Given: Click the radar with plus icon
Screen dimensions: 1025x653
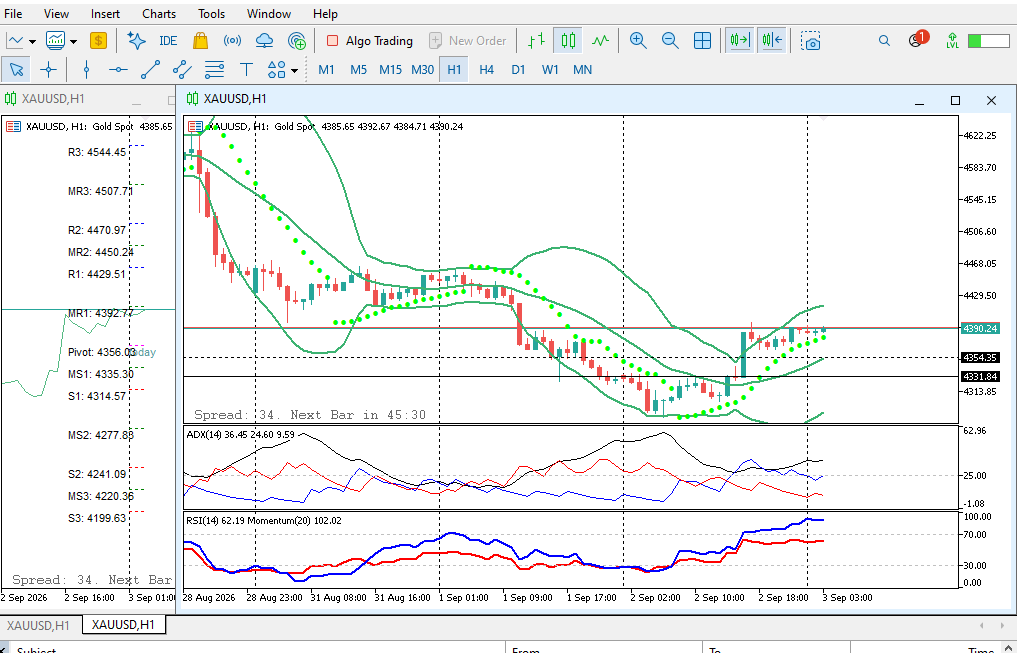Looking at the screenshot, I should click(297, 41).
